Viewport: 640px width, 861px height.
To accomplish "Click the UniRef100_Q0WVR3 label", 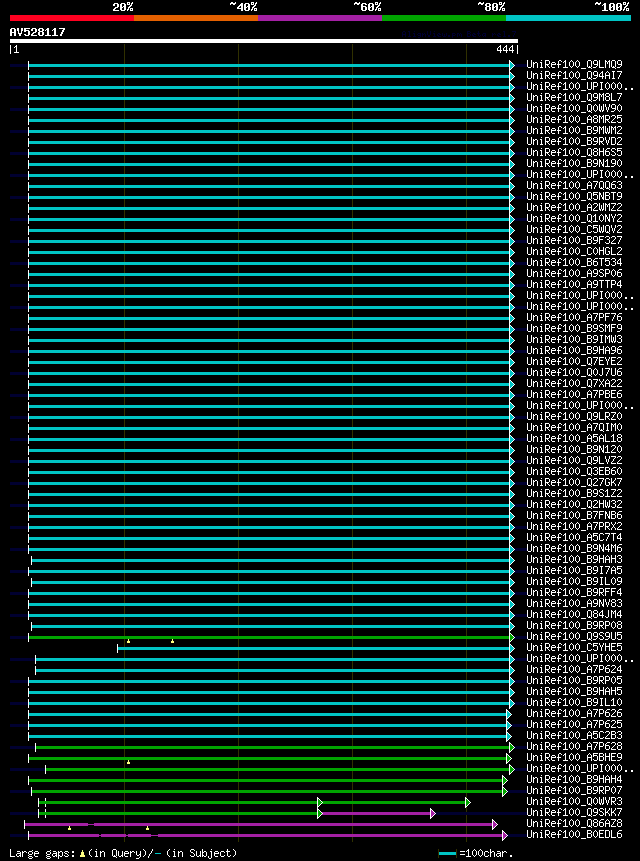I will (574, 802).
